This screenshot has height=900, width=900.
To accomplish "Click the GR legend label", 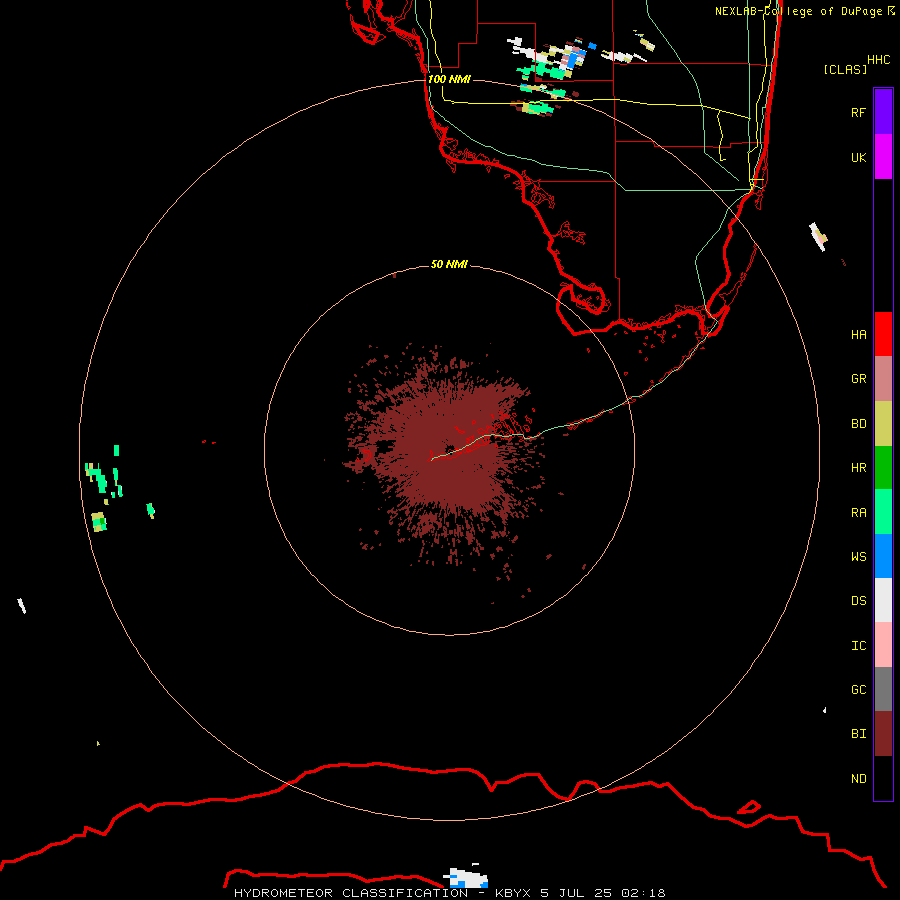I will (x=858, y=379).
